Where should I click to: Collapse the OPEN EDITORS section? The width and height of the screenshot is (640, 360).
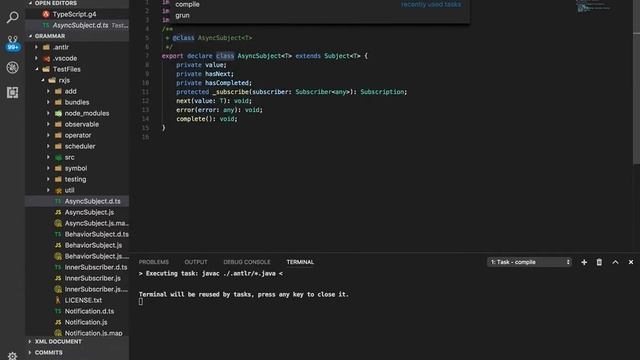(56, 3)
